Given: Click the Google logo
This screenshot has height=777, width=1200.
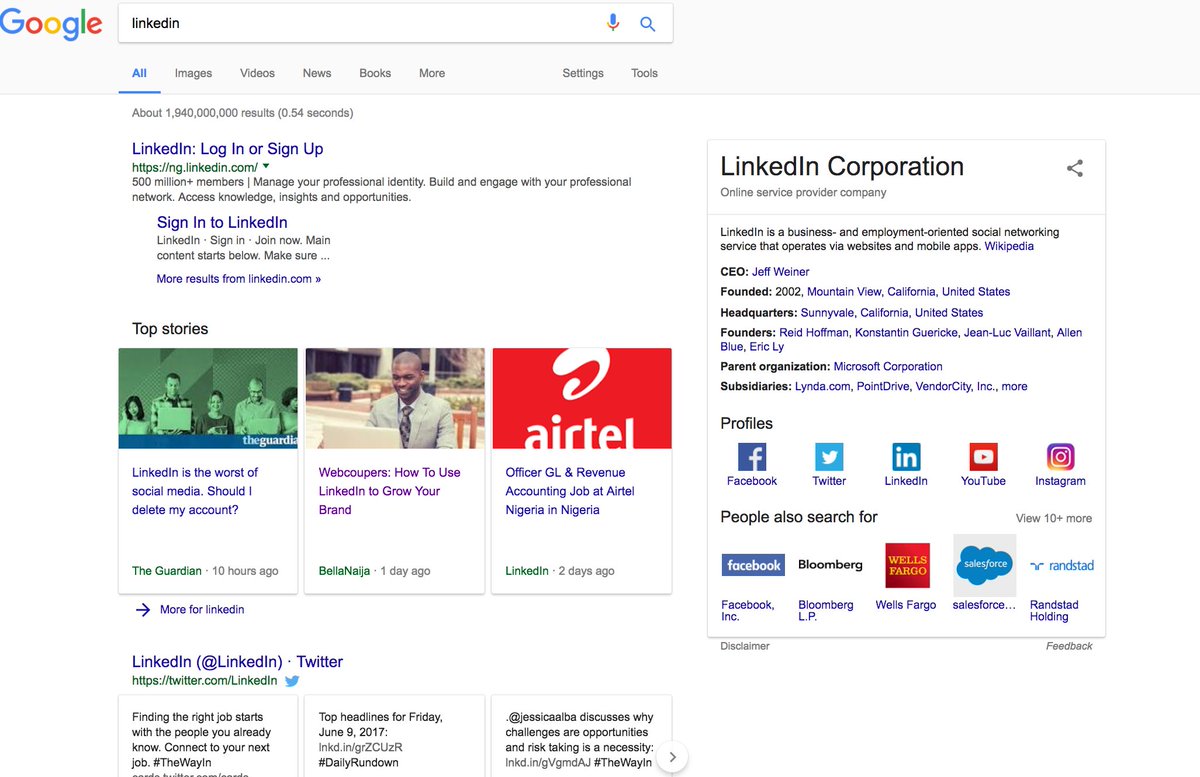Looking at the screenshot, I should coord(51,24).
